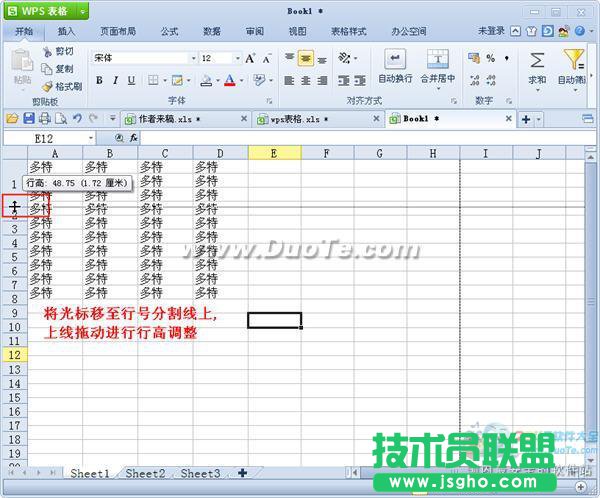Open the 页面布局 (Page Layout) ribbon tab
The width and height of the screenshot is (600, 498).
(117, 32)
